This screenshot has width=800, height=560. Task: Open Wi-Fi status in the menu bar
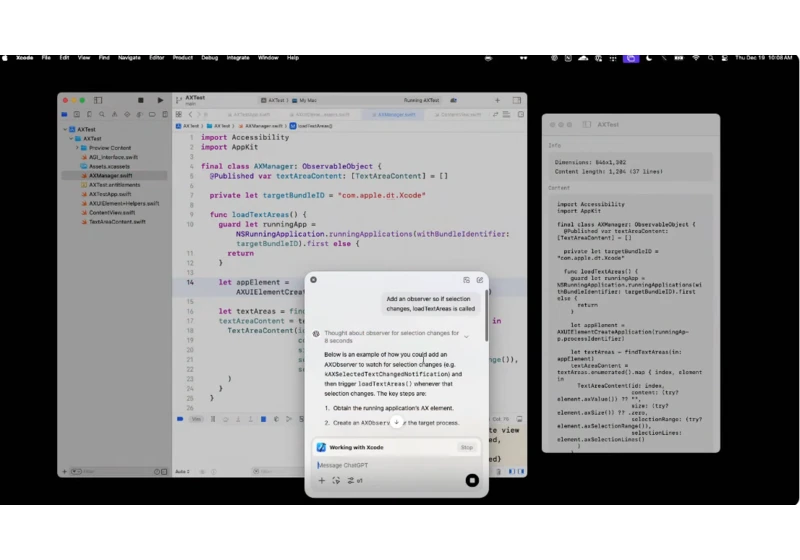[x=696, y=58]
